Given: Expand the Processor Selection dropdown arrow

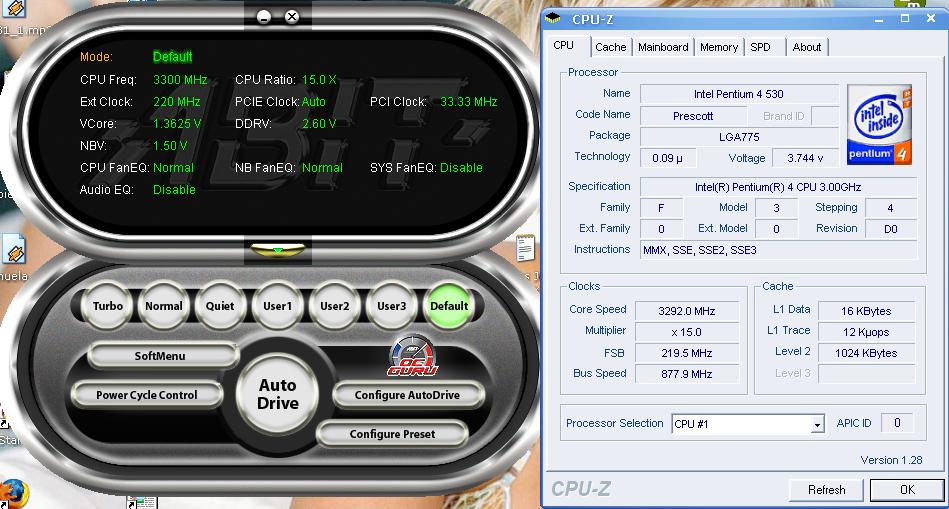Looking at the screenshot, I should (x=817, y=424).
